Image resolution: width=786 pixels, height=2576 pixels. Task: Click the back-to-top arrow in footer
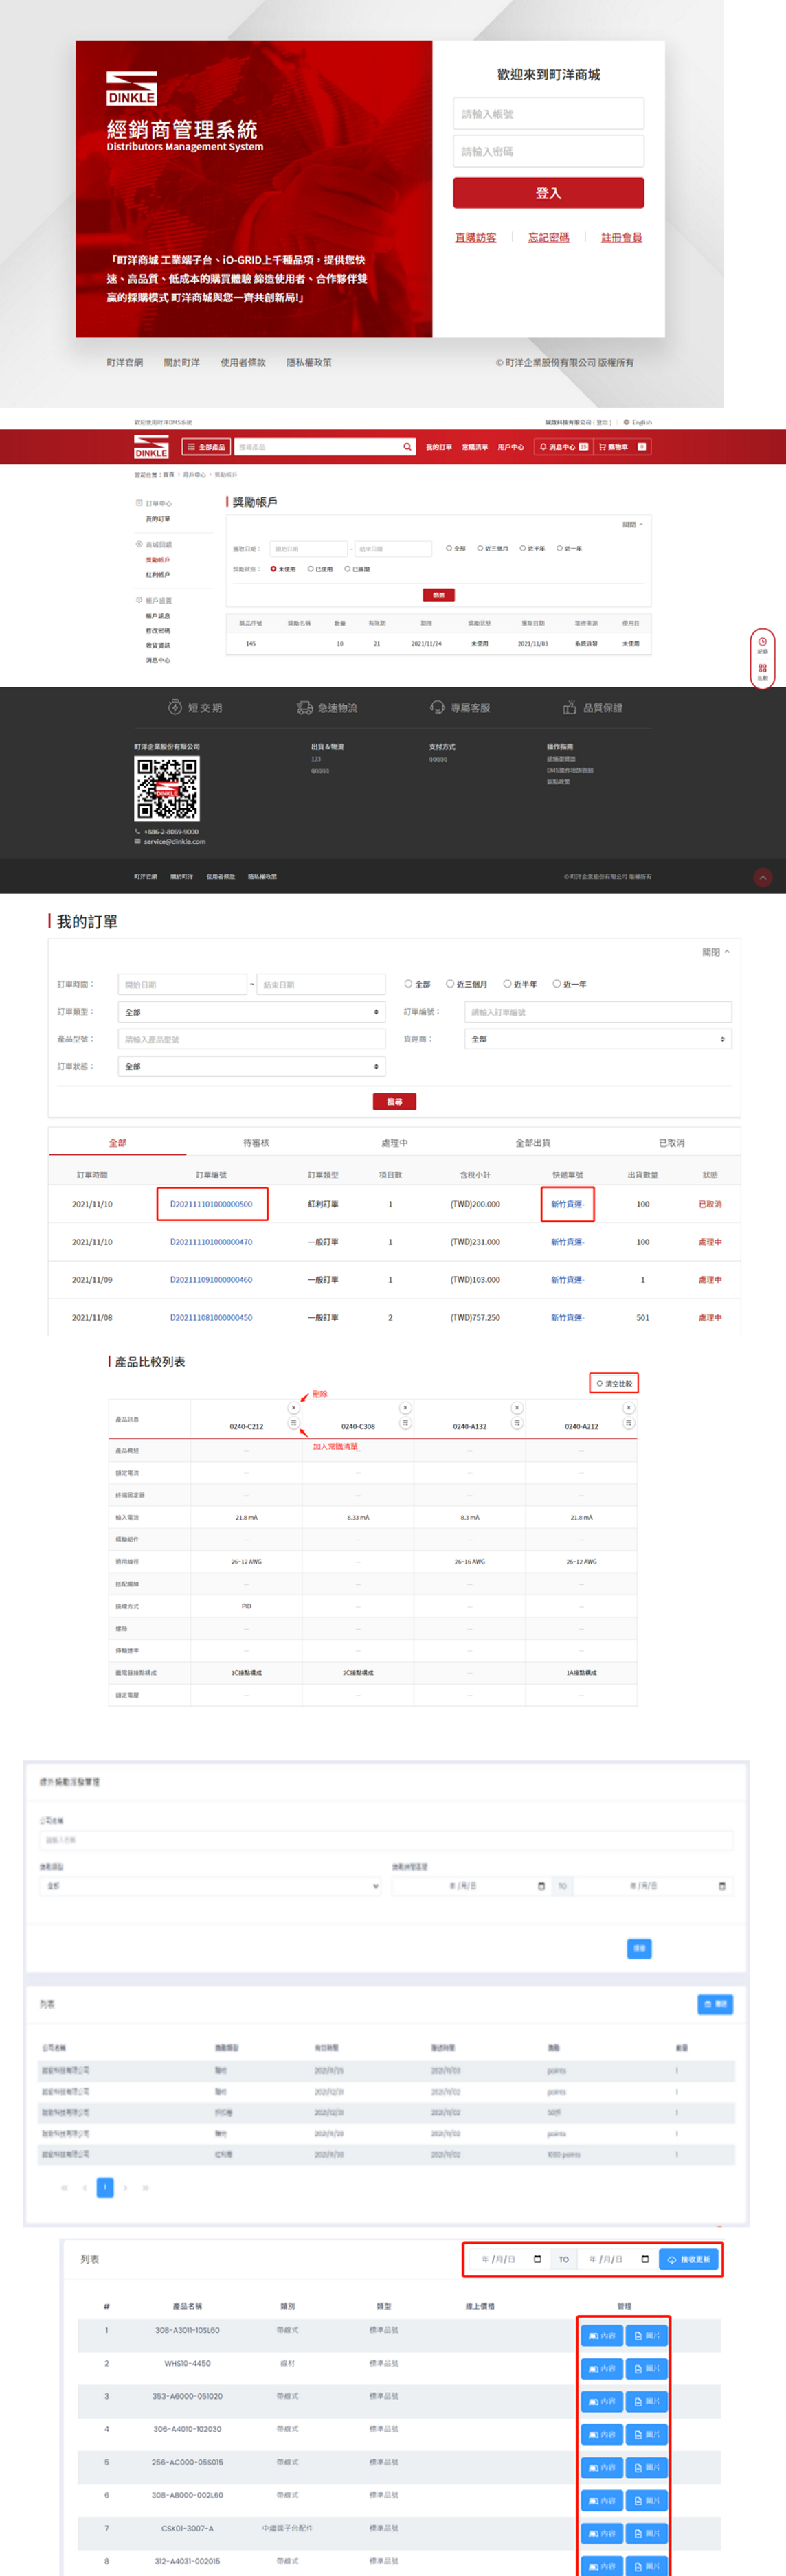[763, 877]
